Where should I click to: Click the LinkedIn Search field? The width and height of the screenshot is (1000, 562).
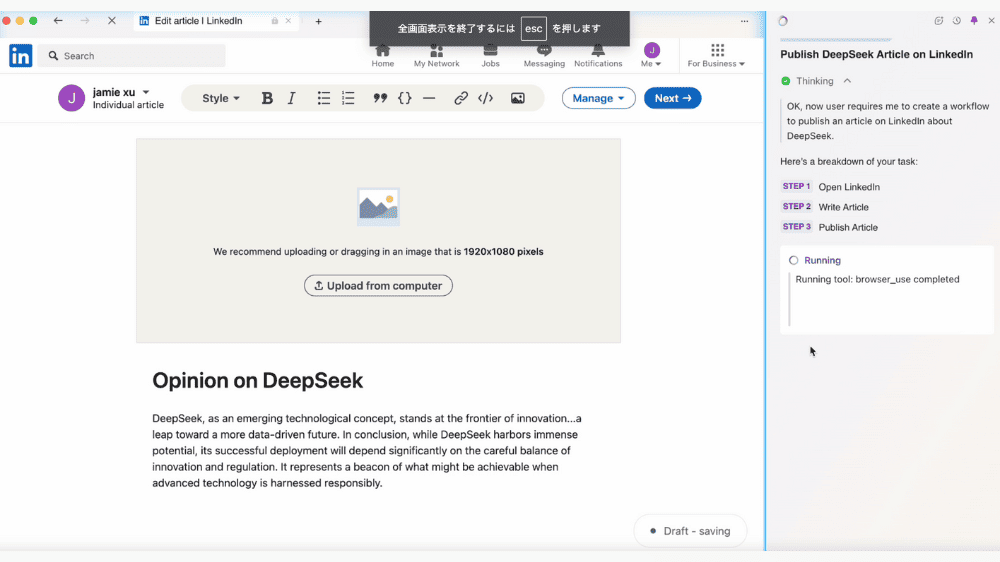point(131,56)
